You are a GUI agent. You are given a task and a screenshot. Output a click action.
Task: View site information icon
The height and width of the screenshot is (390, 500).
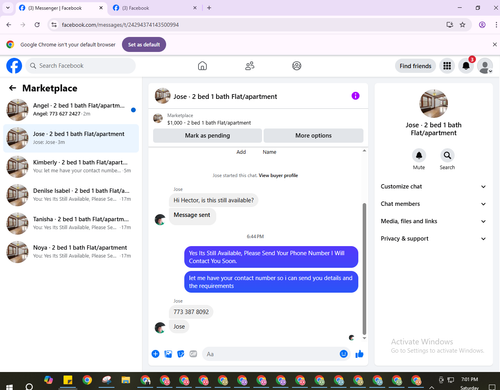click(54, 25)
